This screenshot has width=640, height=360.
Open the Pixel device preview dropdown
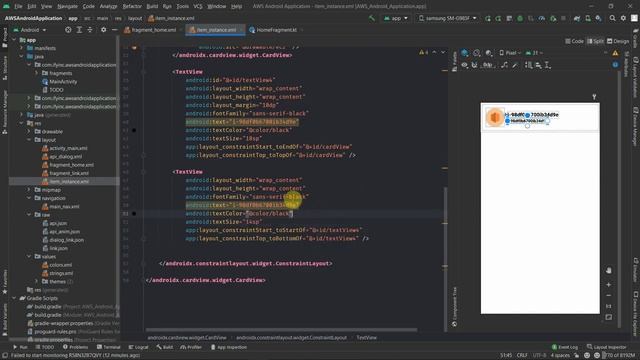pos(510,53)
